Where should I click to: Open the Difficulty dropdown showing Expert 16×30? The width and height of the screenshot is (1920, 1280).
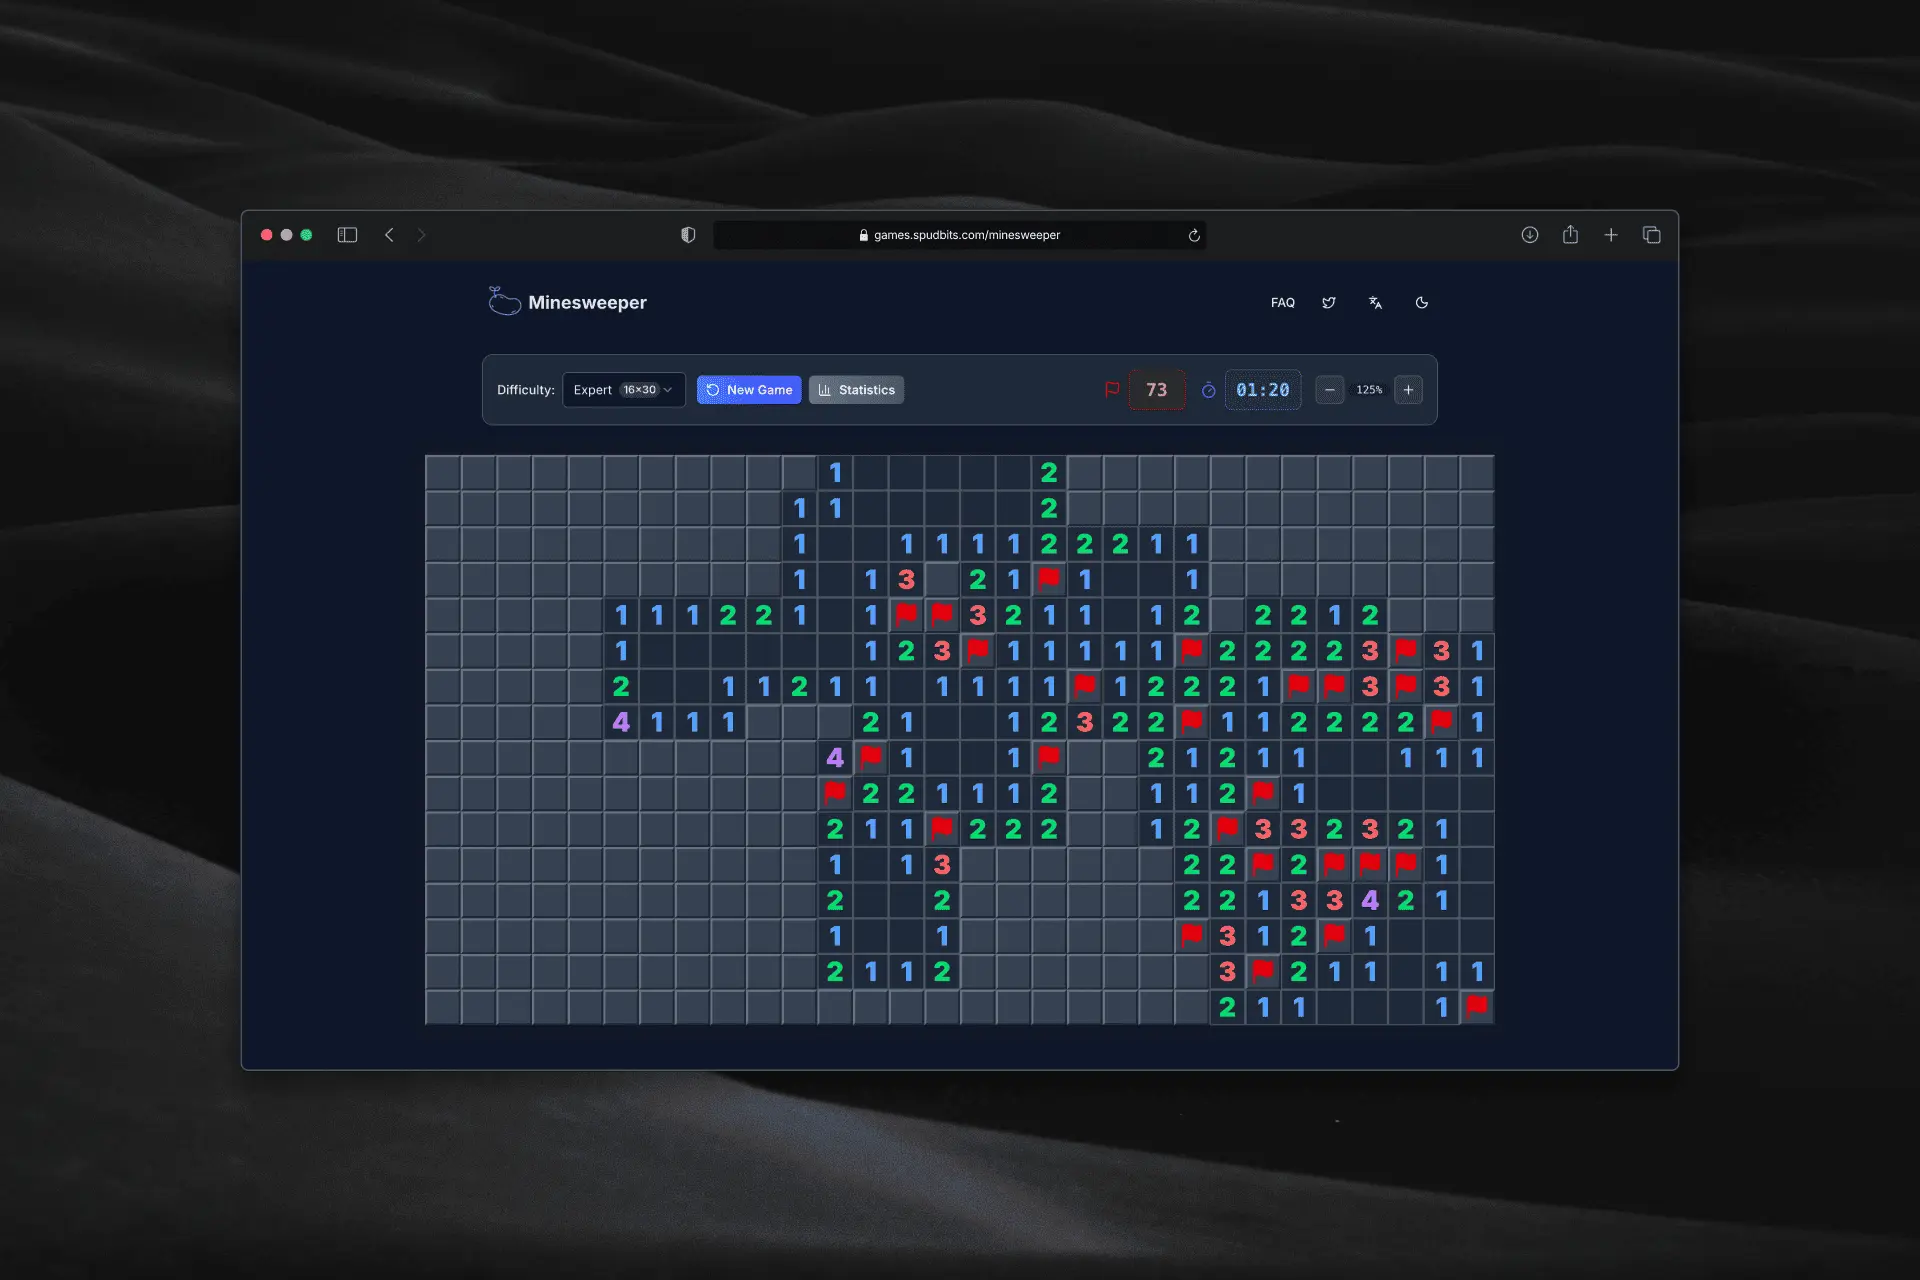point(623,390)
